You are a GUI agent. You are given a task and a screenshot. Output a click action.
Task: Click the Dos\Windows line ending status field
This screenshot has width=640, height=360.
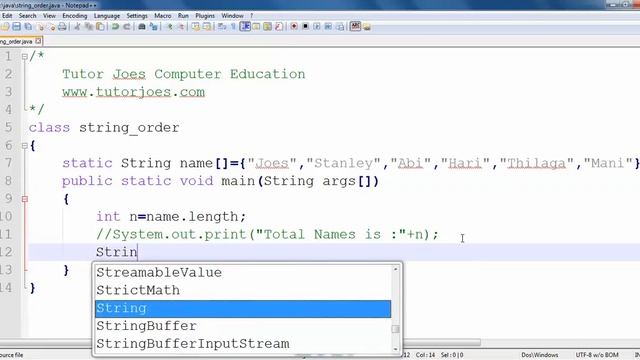[539, 355]
